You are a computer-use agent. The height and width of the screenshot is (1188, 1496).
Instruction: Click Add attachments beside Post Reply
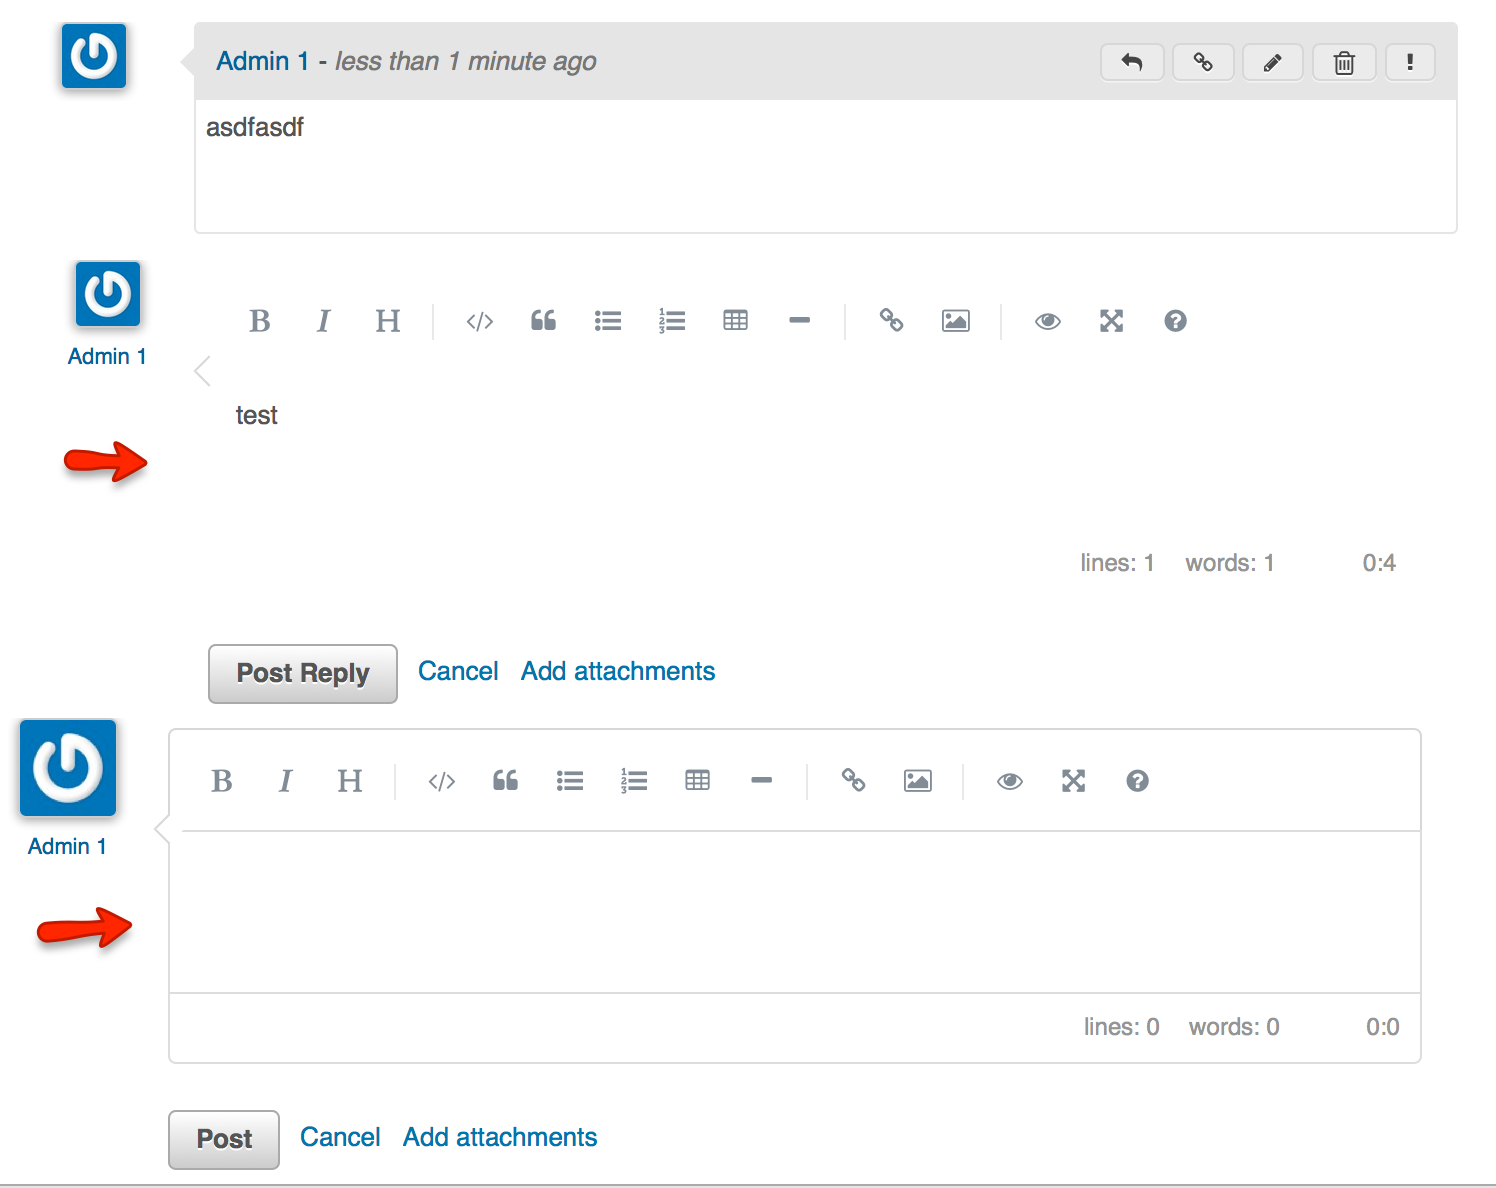coord(617,671)
